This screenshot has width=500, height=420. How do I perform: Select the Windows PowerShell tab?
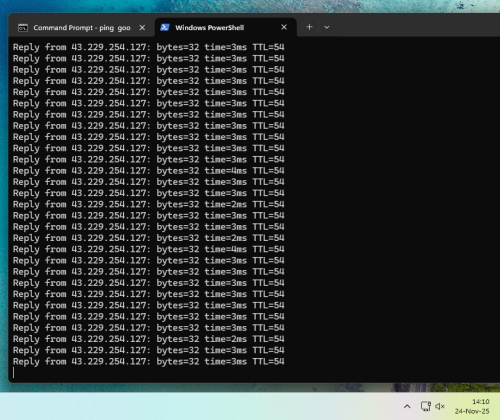[x=226, y=28]
